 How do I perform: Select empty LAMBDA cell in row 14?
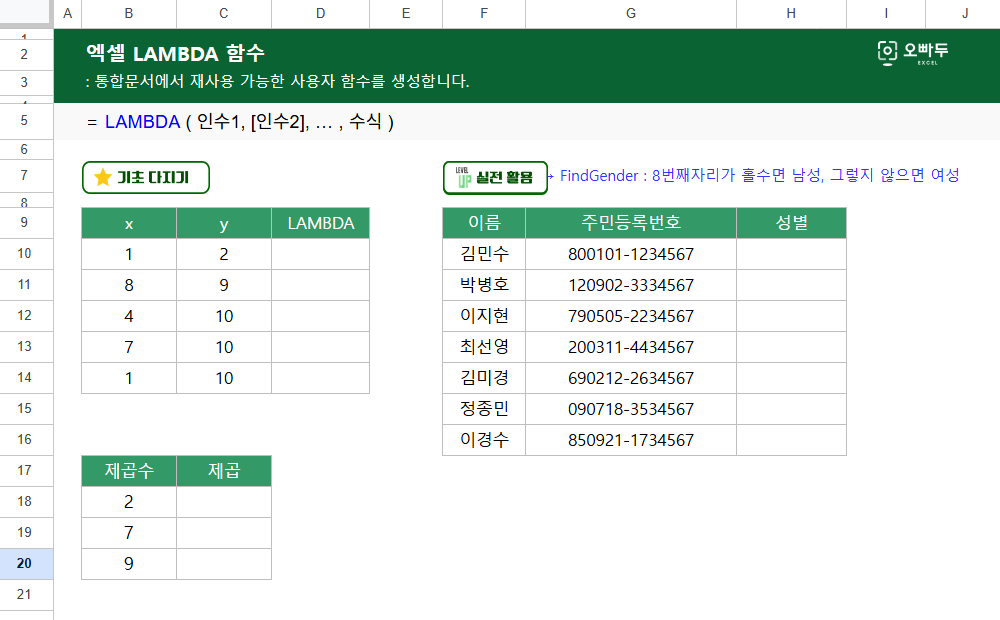point(321,378)
